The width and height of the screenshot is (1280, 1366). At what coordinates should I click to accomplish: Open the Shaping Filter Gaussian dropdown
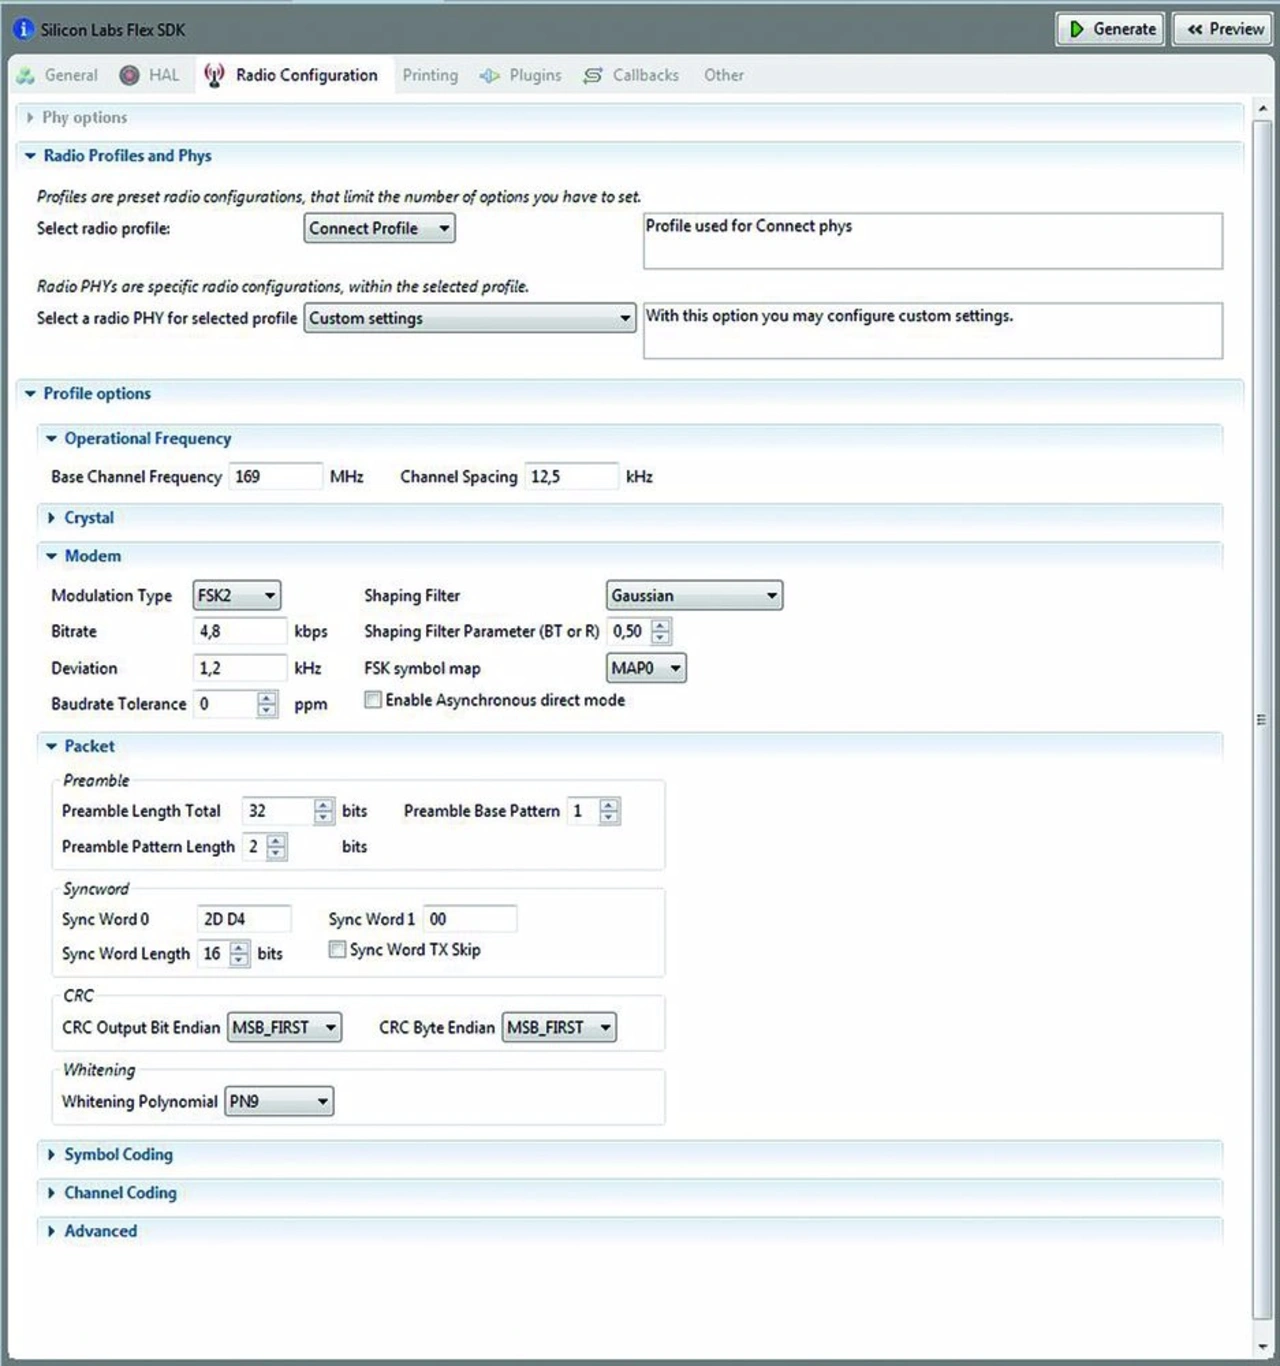coord(694,595)
